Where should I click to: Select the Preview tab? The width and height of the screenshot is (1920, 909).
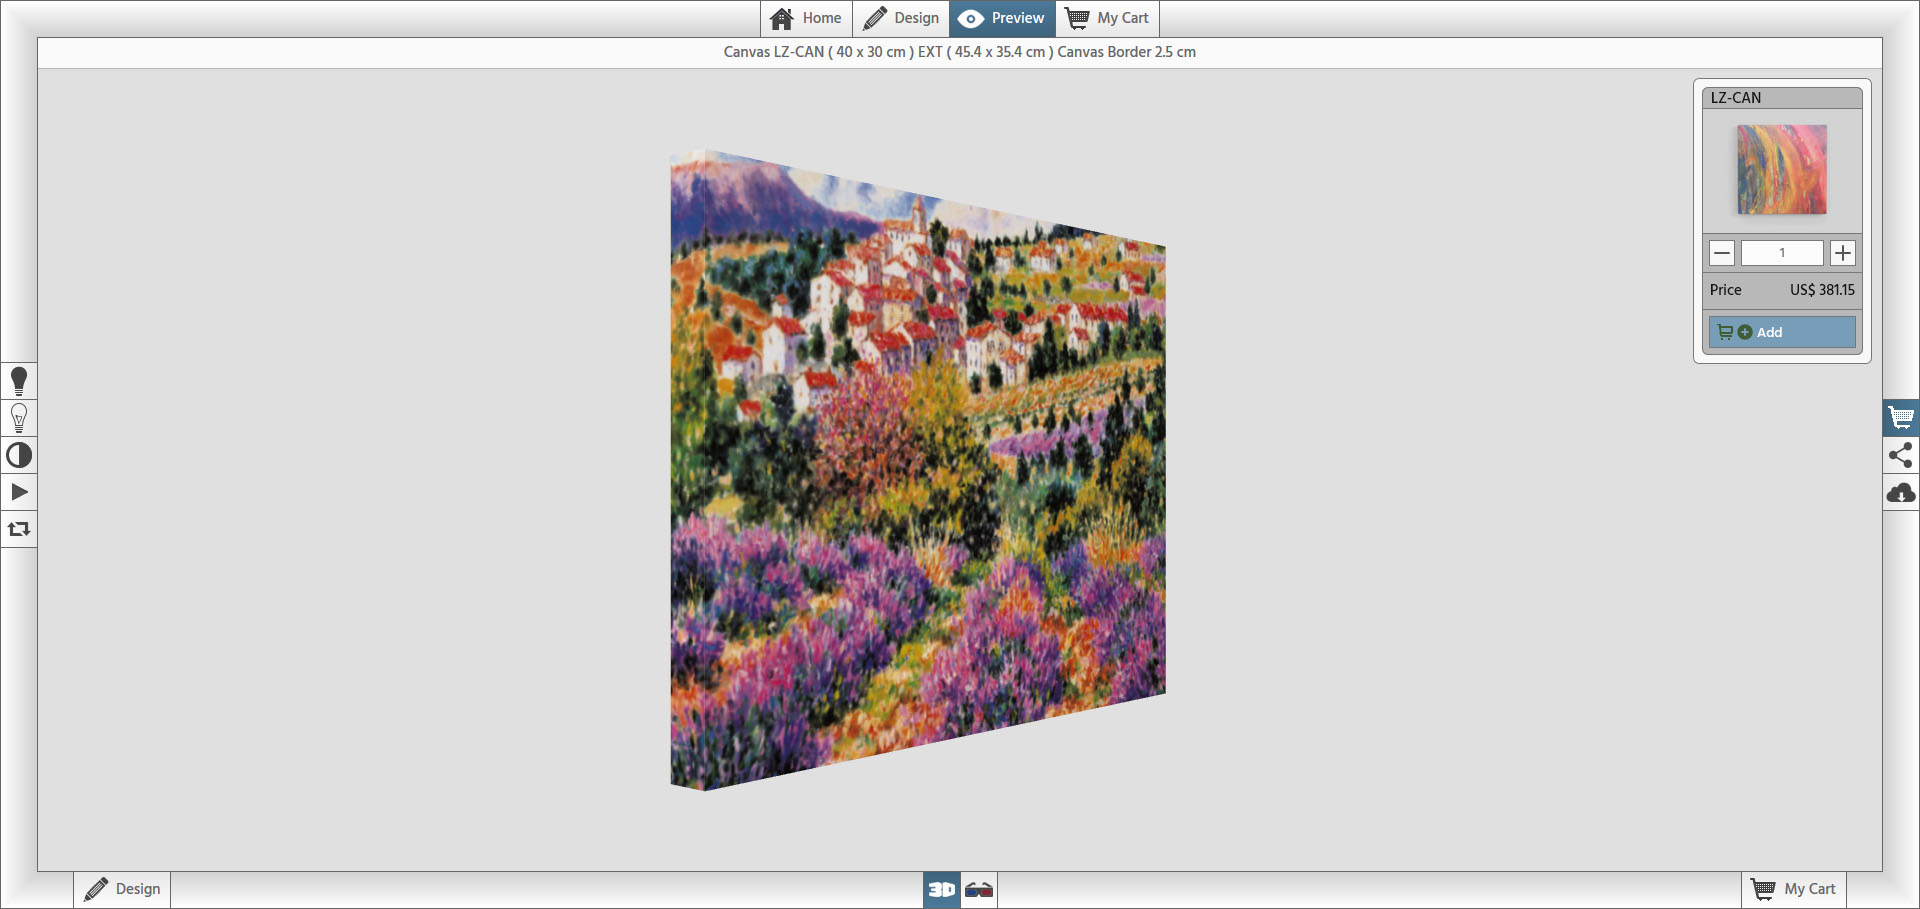point(1002,18)
